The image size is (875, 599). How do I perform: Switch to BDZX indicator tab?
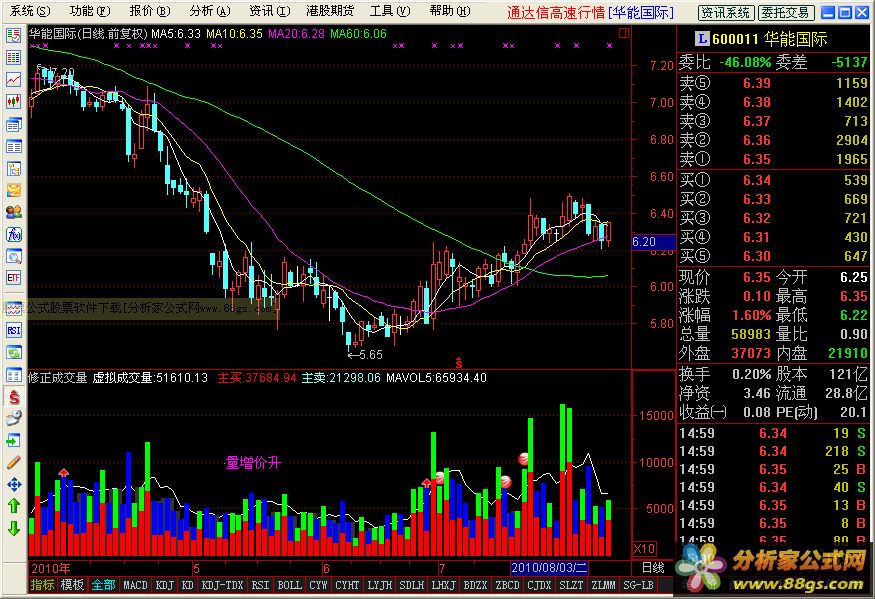(x=475, y=585)
